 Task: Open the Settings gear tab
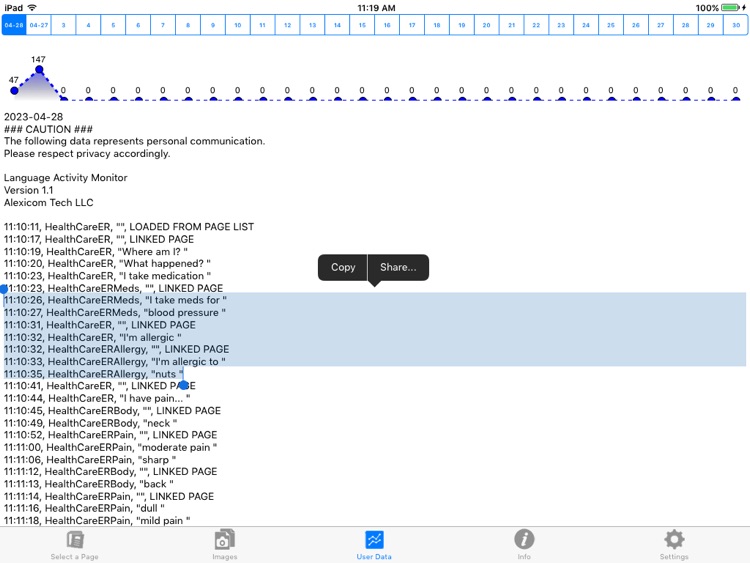674,545
